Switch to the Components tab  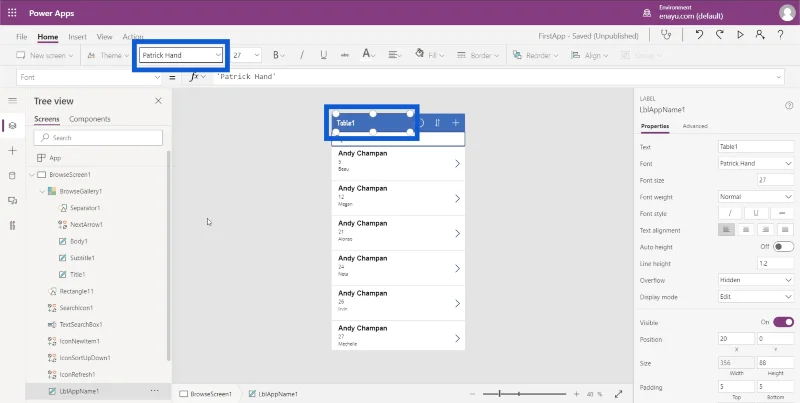(90, 119)
